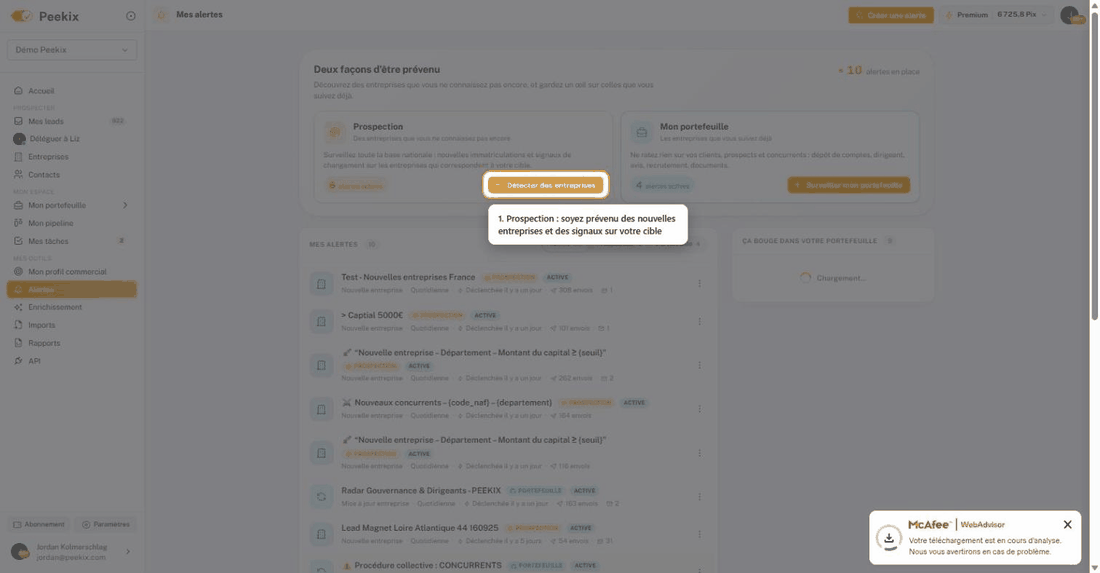Image resolution: width=1100 pixels, height=573 pixels.
Task: Click the Rapports document icon
Action: 18,343
